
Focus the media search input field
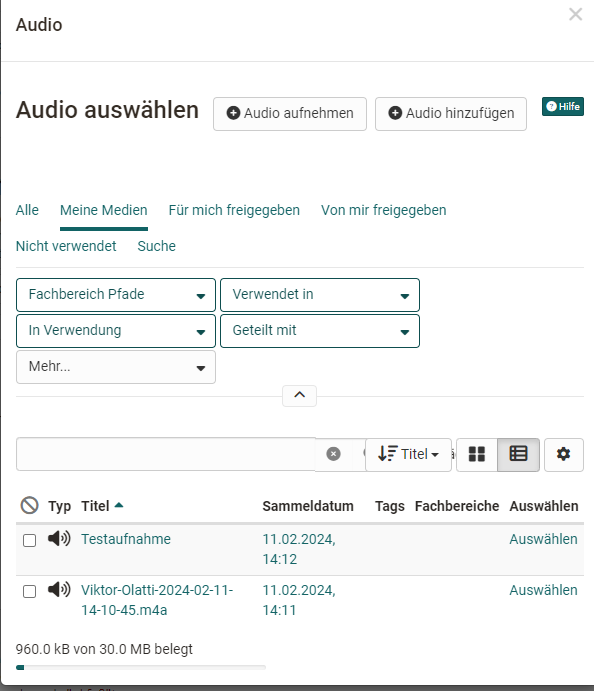click(166, 454)
